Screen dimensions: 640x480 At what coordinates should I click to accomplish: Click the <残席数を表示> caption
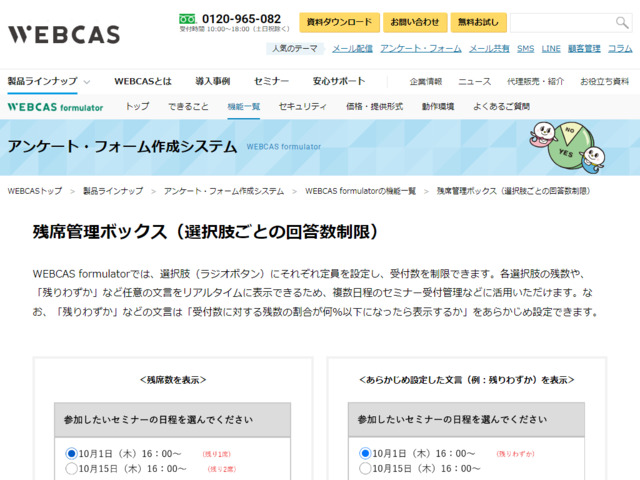[173, 380]
